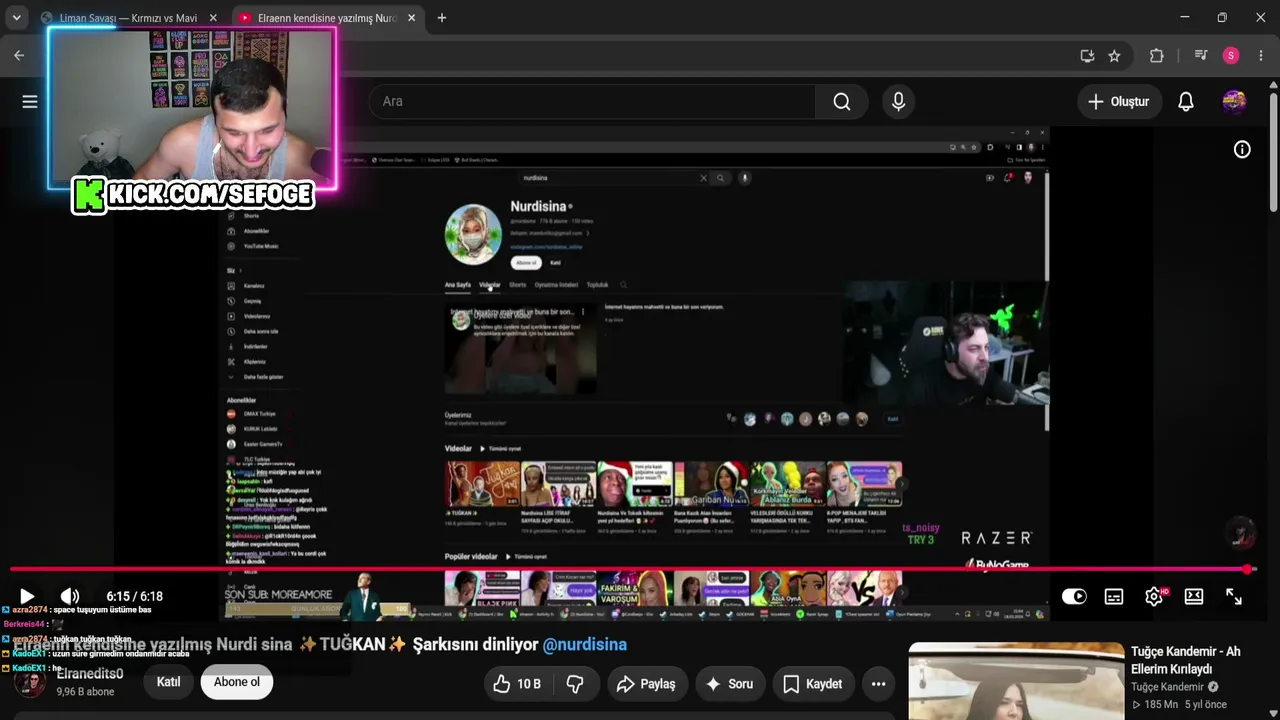1280x720 pixels.
Task: Open the Elranedits0 channel avatar
Action: click(x=29, y=682)
